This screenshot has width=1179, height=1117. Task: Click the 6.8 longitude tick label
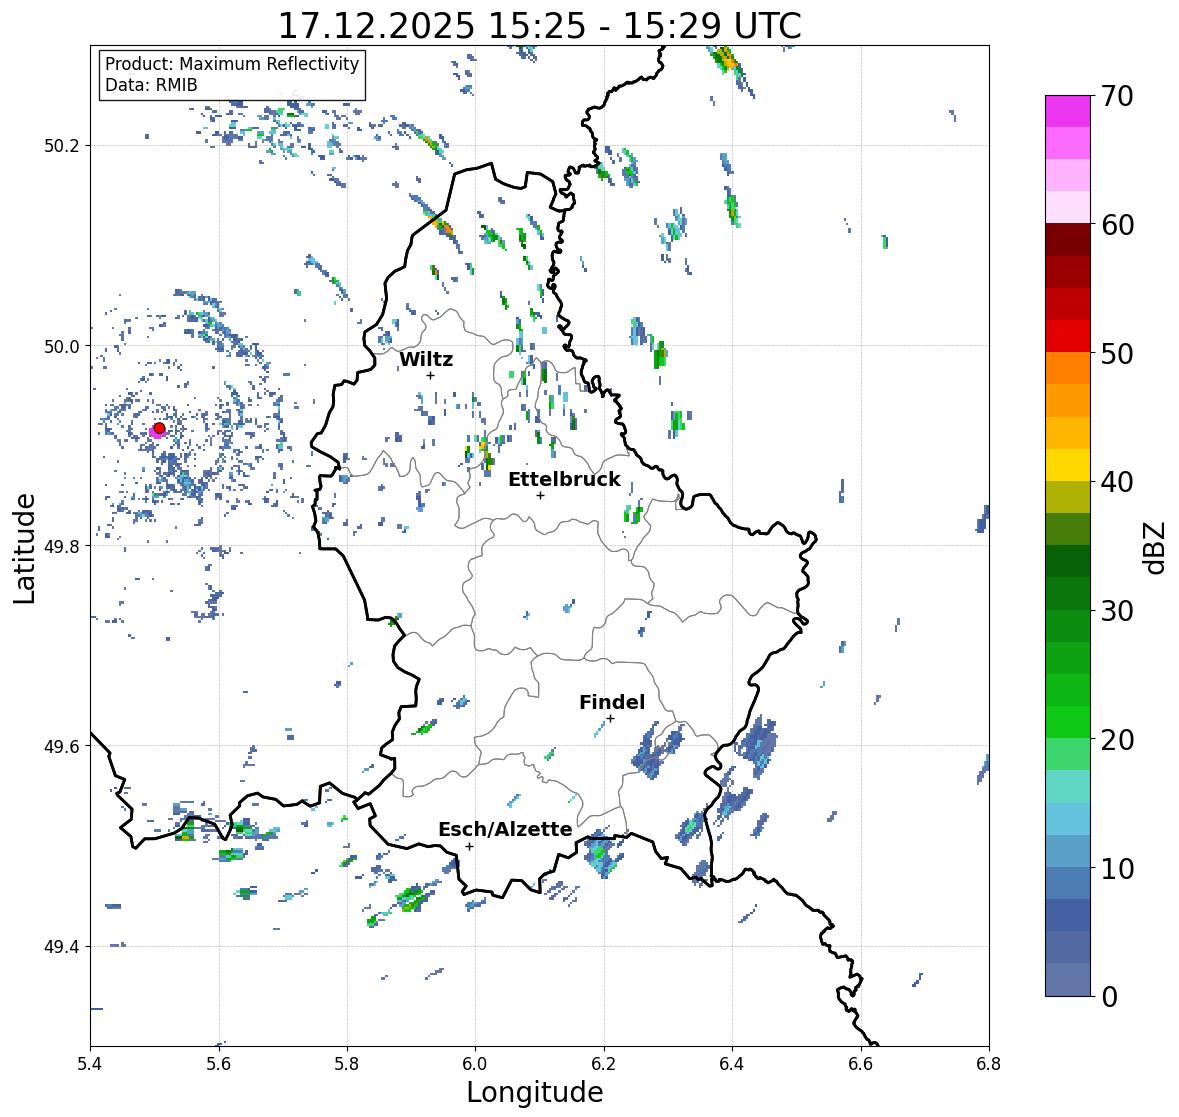[x=989, y=1064]
